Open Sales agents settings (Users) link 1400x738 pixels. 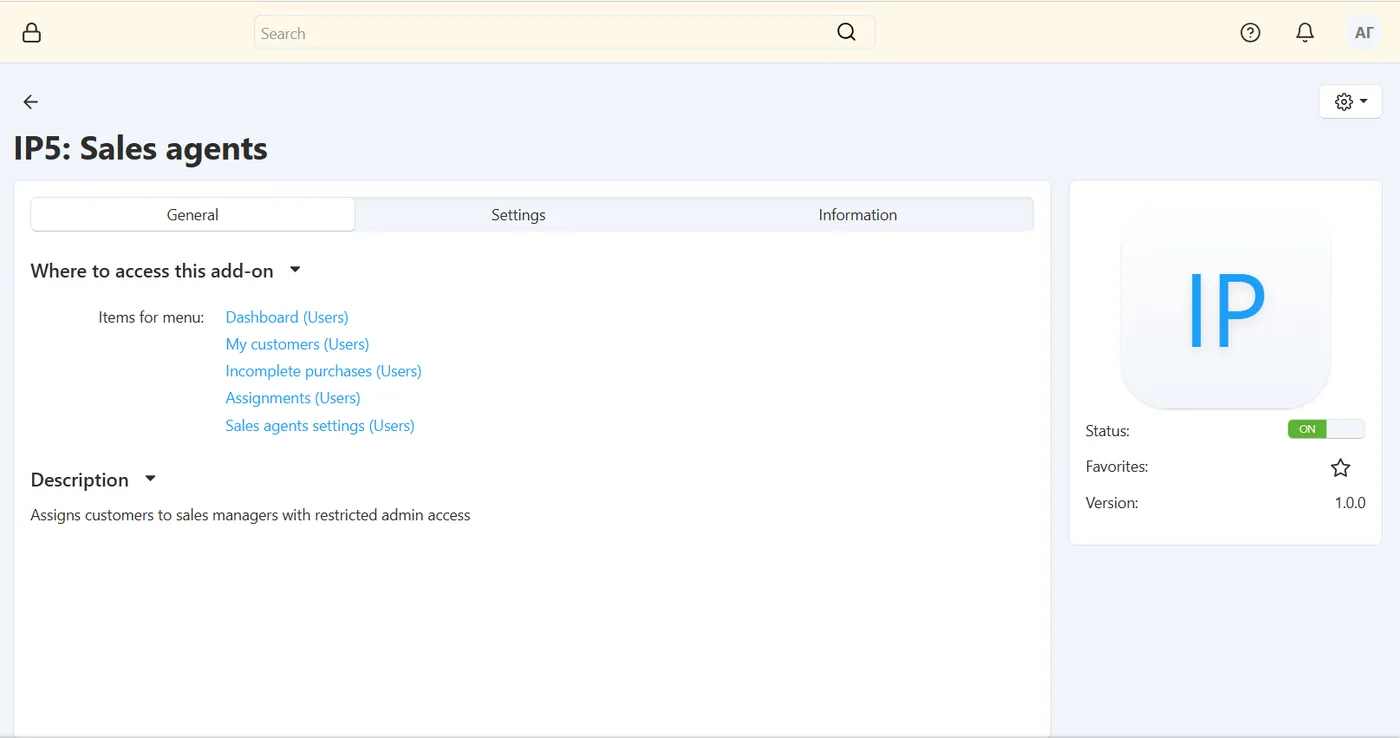[x=320, y=426]
